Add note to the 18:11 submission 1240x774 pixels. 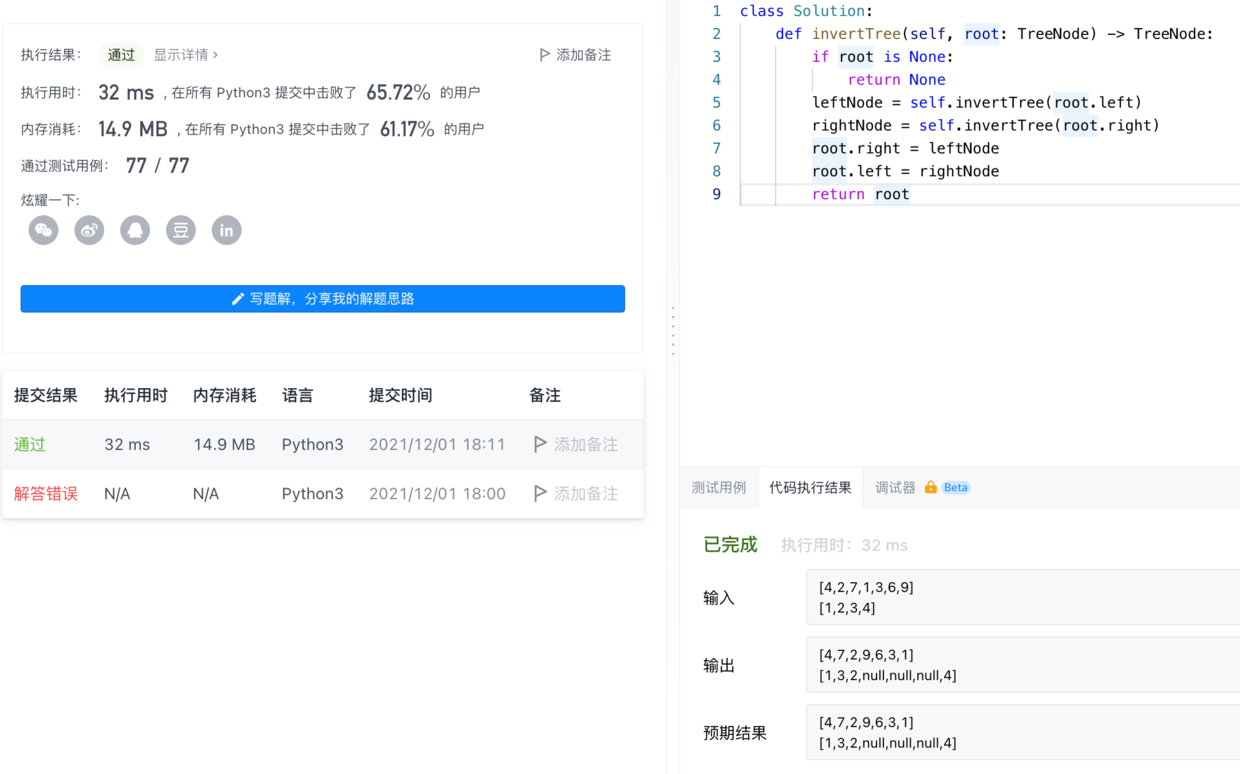[585, 444]
